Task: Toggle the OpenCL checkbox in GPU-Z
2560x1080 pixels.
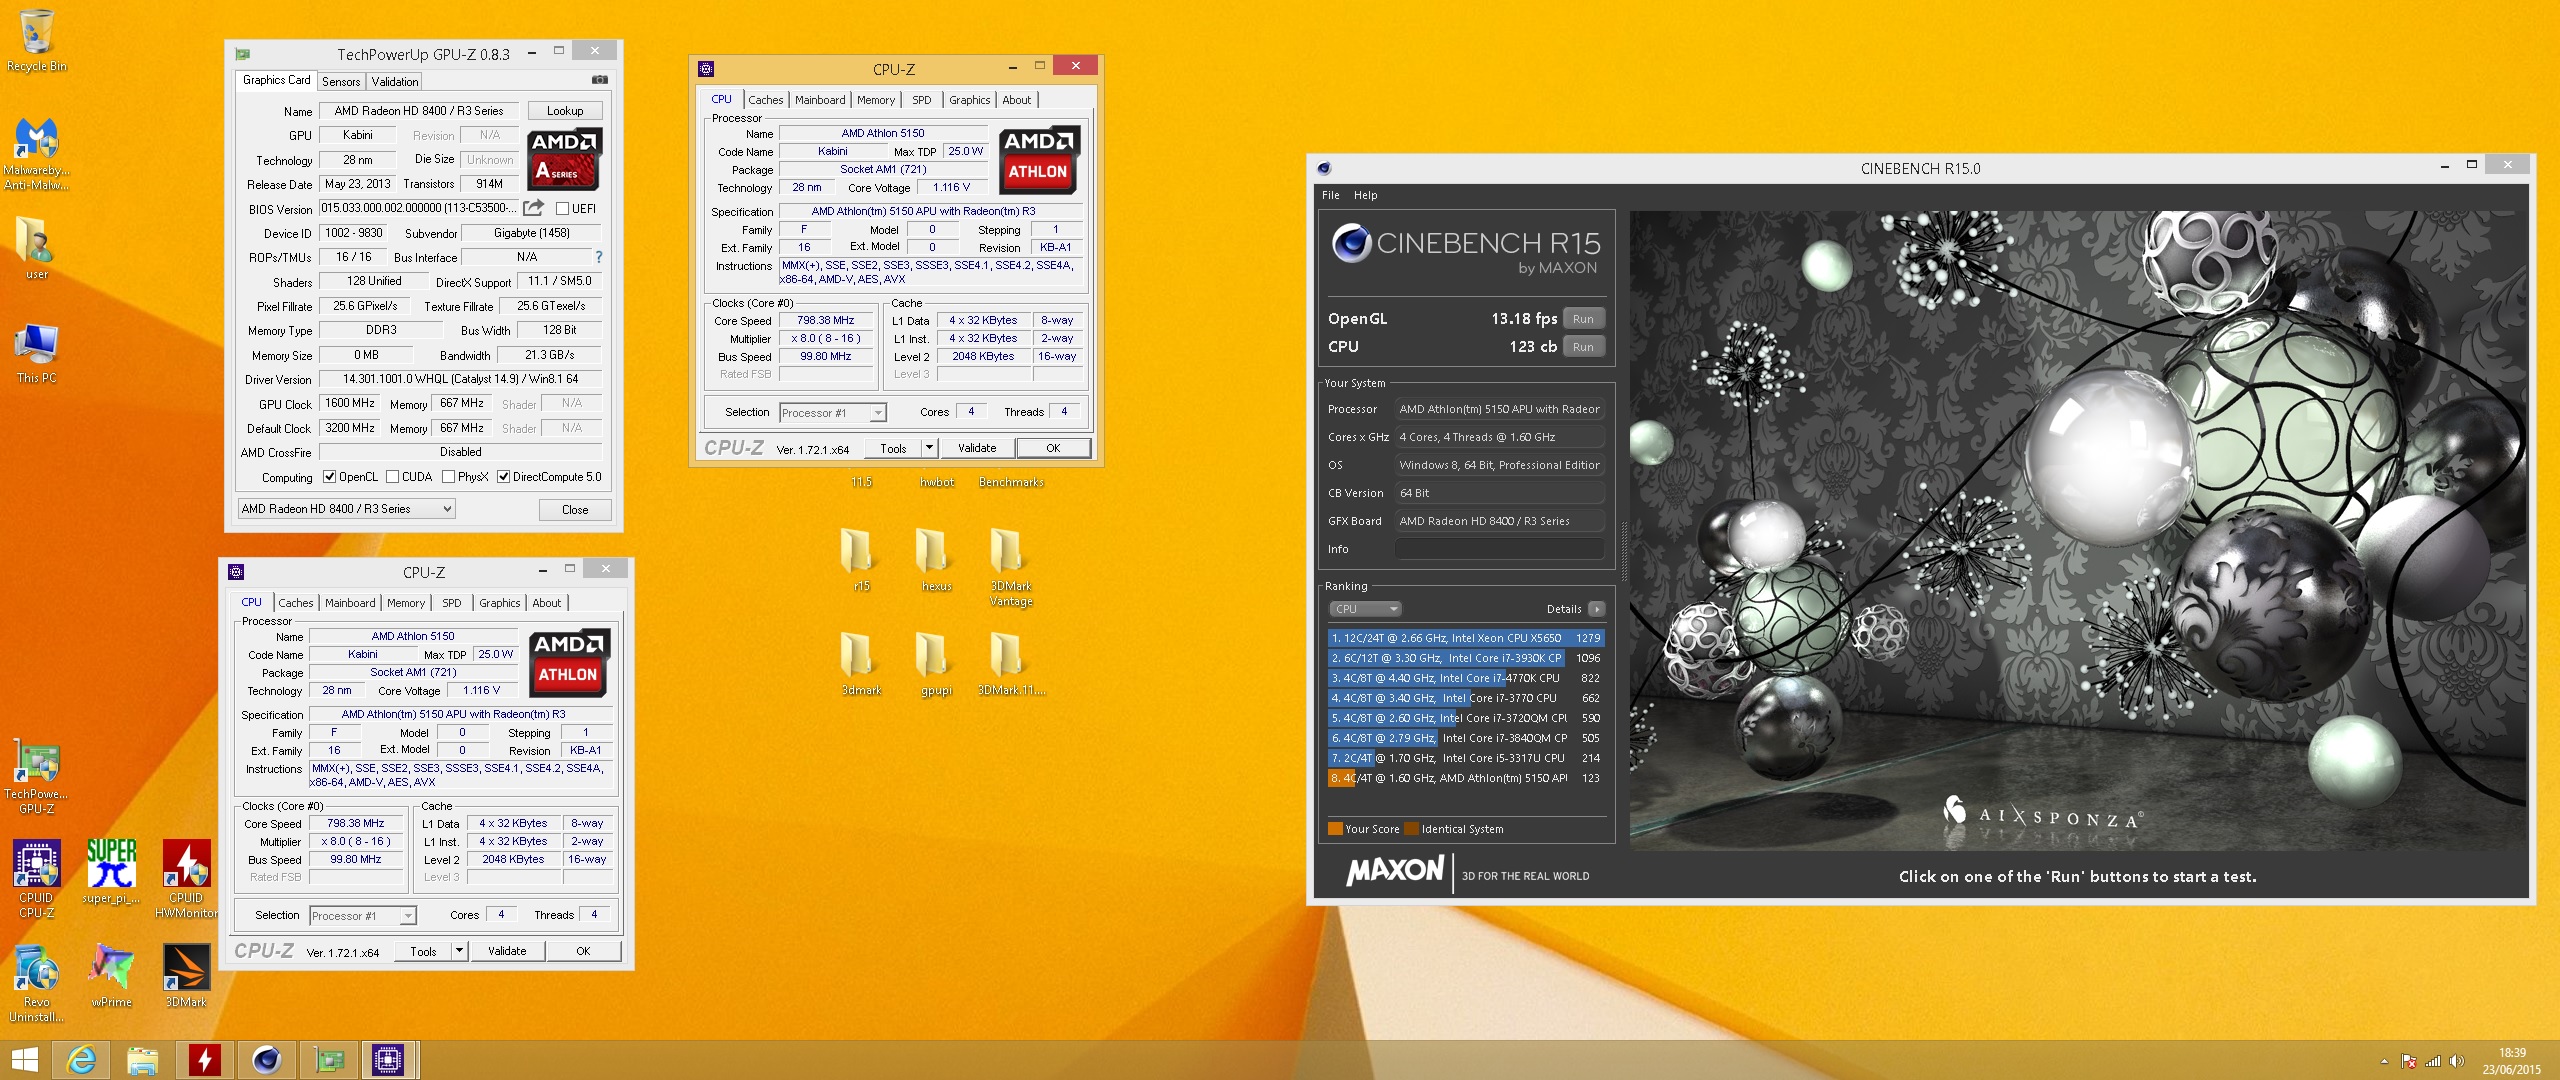Action: point(329,477)
